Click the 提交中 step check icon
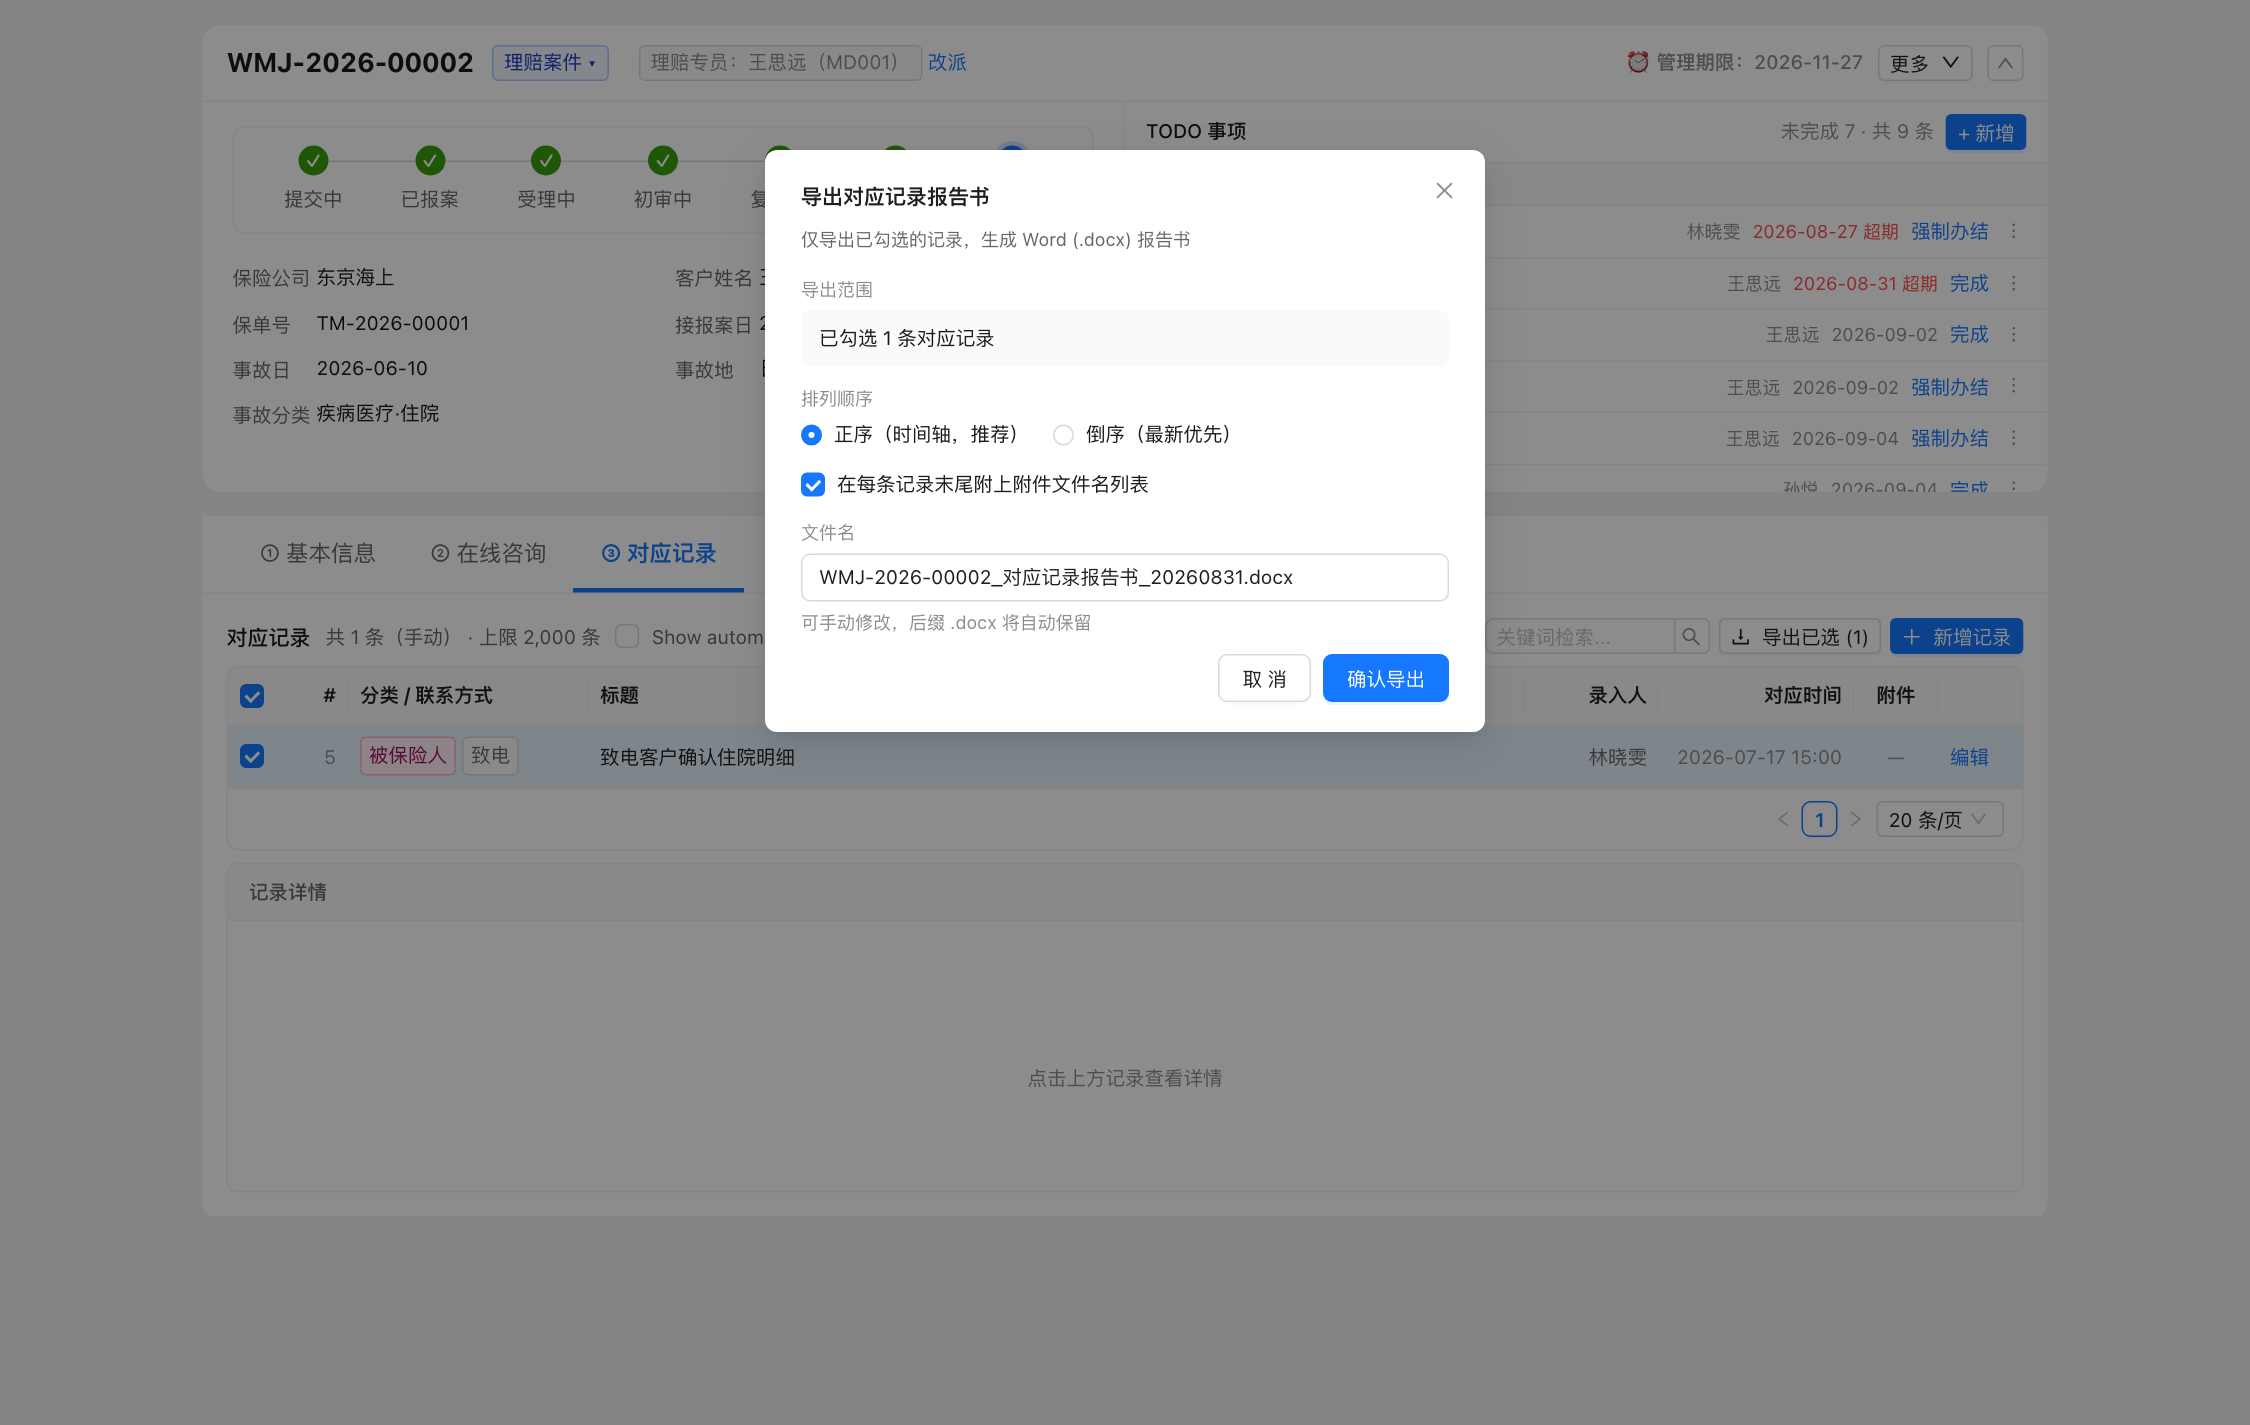The width and height of the screenshot is (2250, 1425). pos(313,160)
